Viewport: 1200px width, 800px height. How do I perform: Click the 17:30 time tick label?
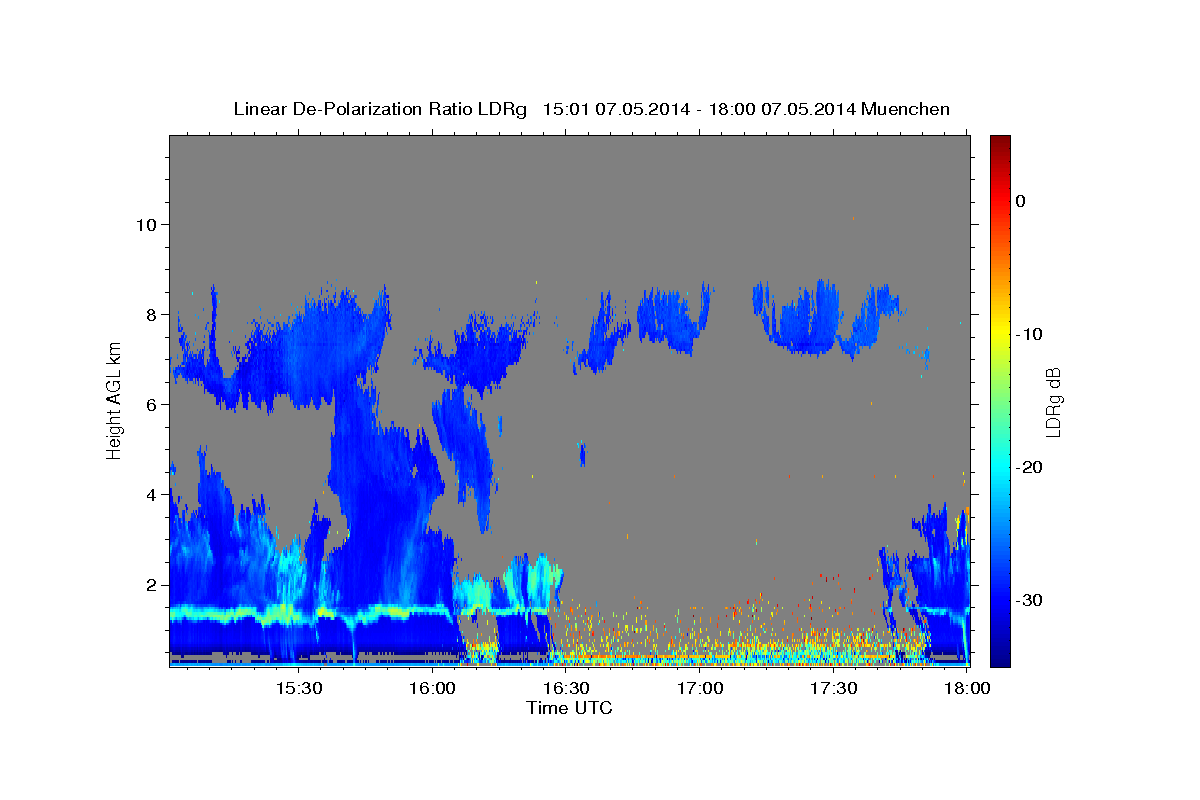pyautogui.click(x=834, y=689)
